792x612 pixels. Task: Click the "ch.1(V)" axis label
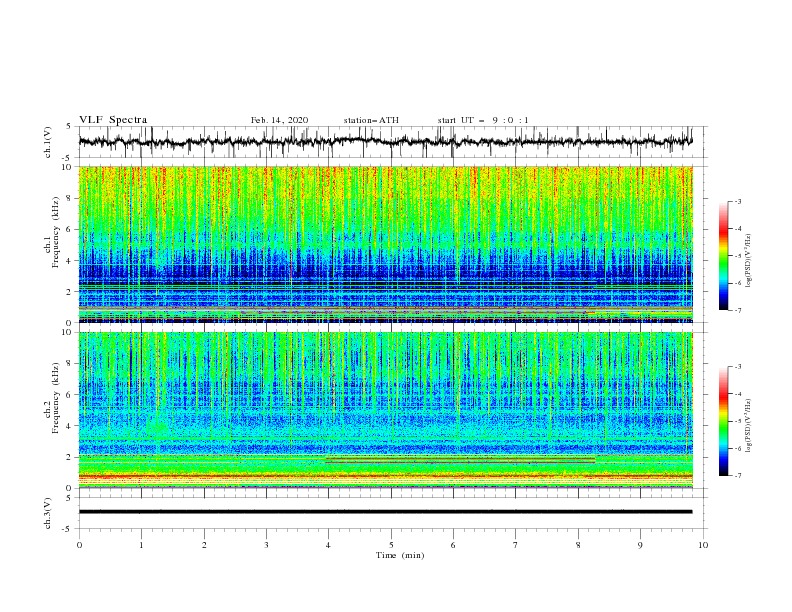pyautogui.click(x=48, y=142)
